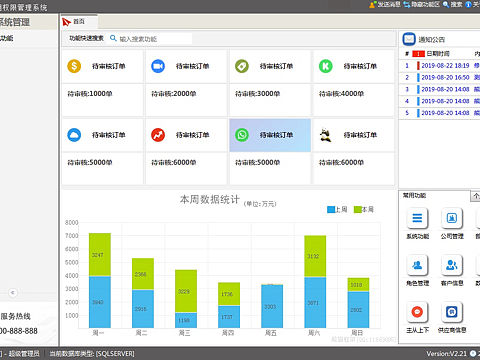Click the olive green price tag icon
Image resolution: width=480 pixels, height=360 pixels.
coord(242,66)
